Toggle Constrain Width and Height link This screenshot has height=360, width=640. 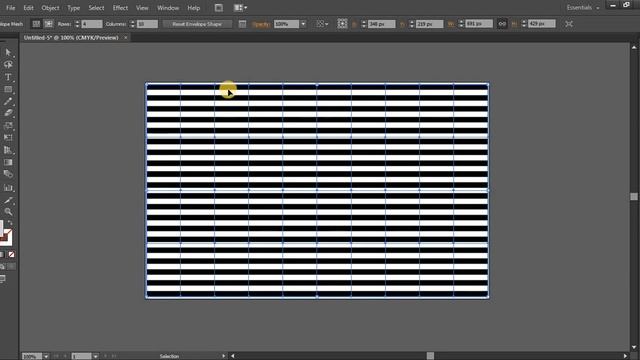coord(502,24)
